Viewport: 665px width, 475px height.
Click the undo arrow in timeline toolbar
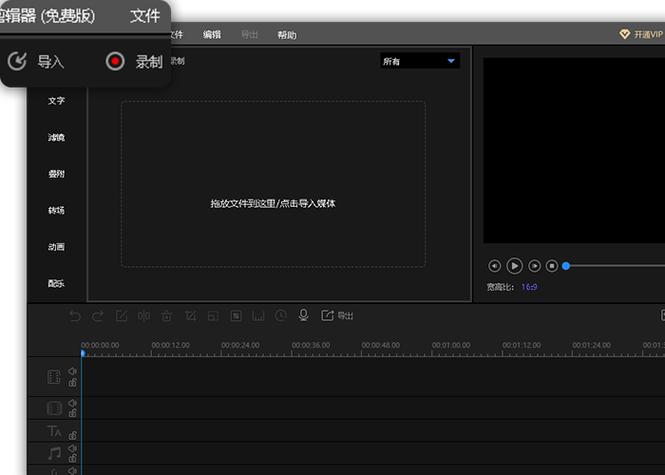(x=75, y=316)
